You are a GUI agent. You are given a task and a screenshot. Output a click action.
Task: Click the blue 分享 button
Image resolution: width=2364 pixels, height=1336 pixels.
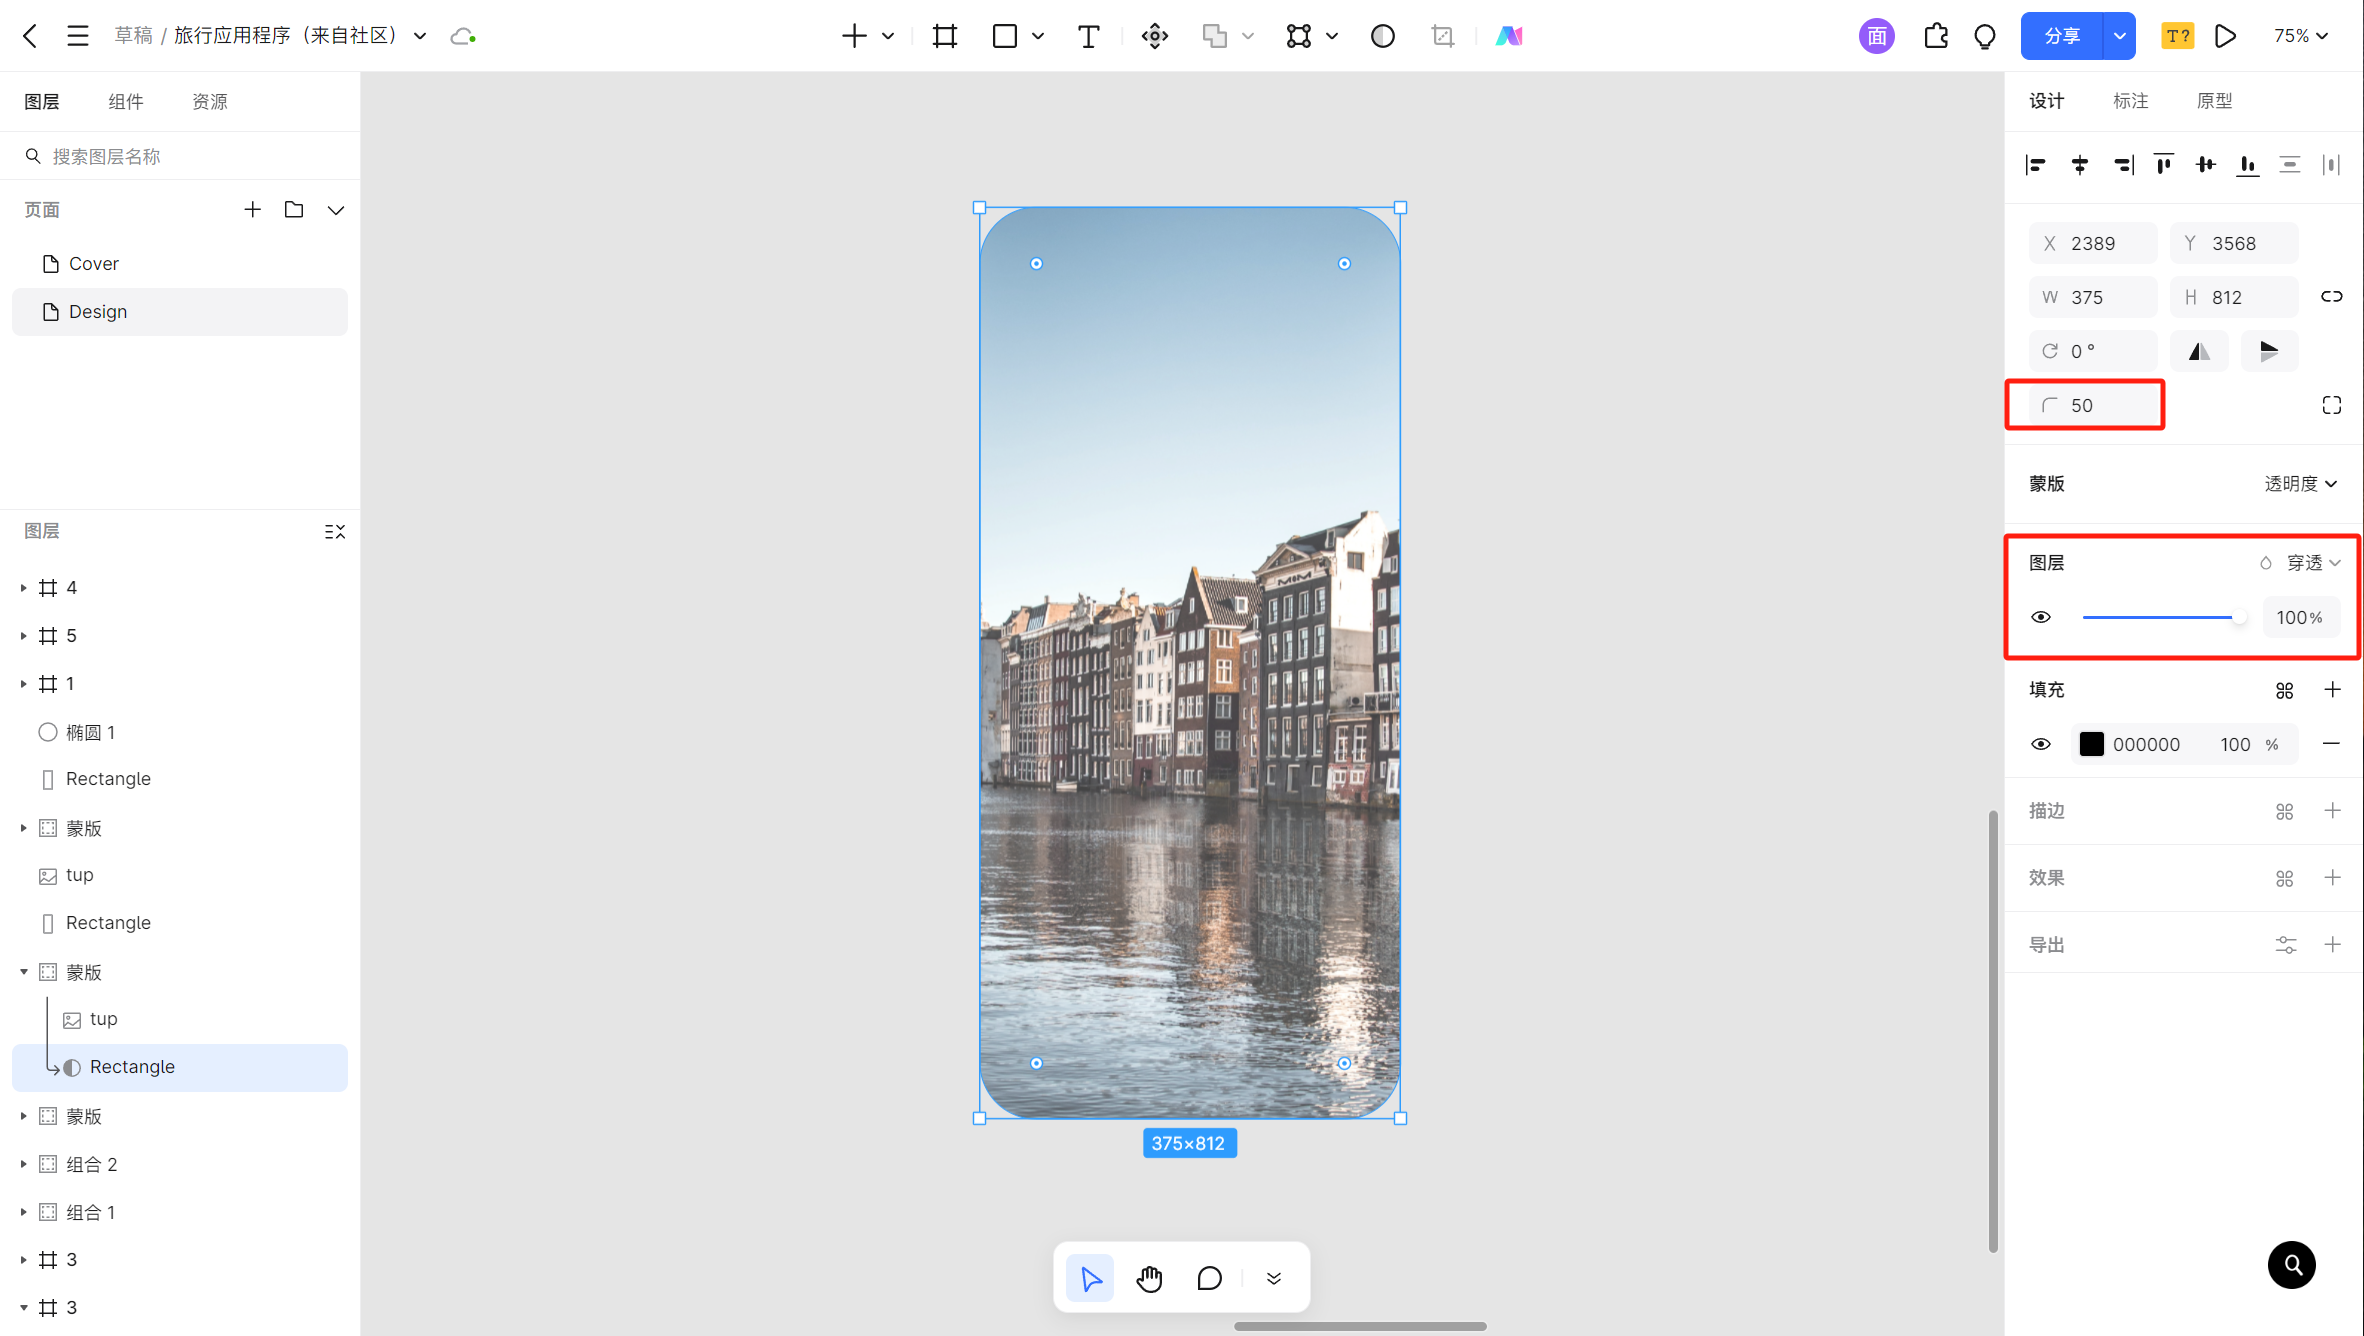(2062, 37)
